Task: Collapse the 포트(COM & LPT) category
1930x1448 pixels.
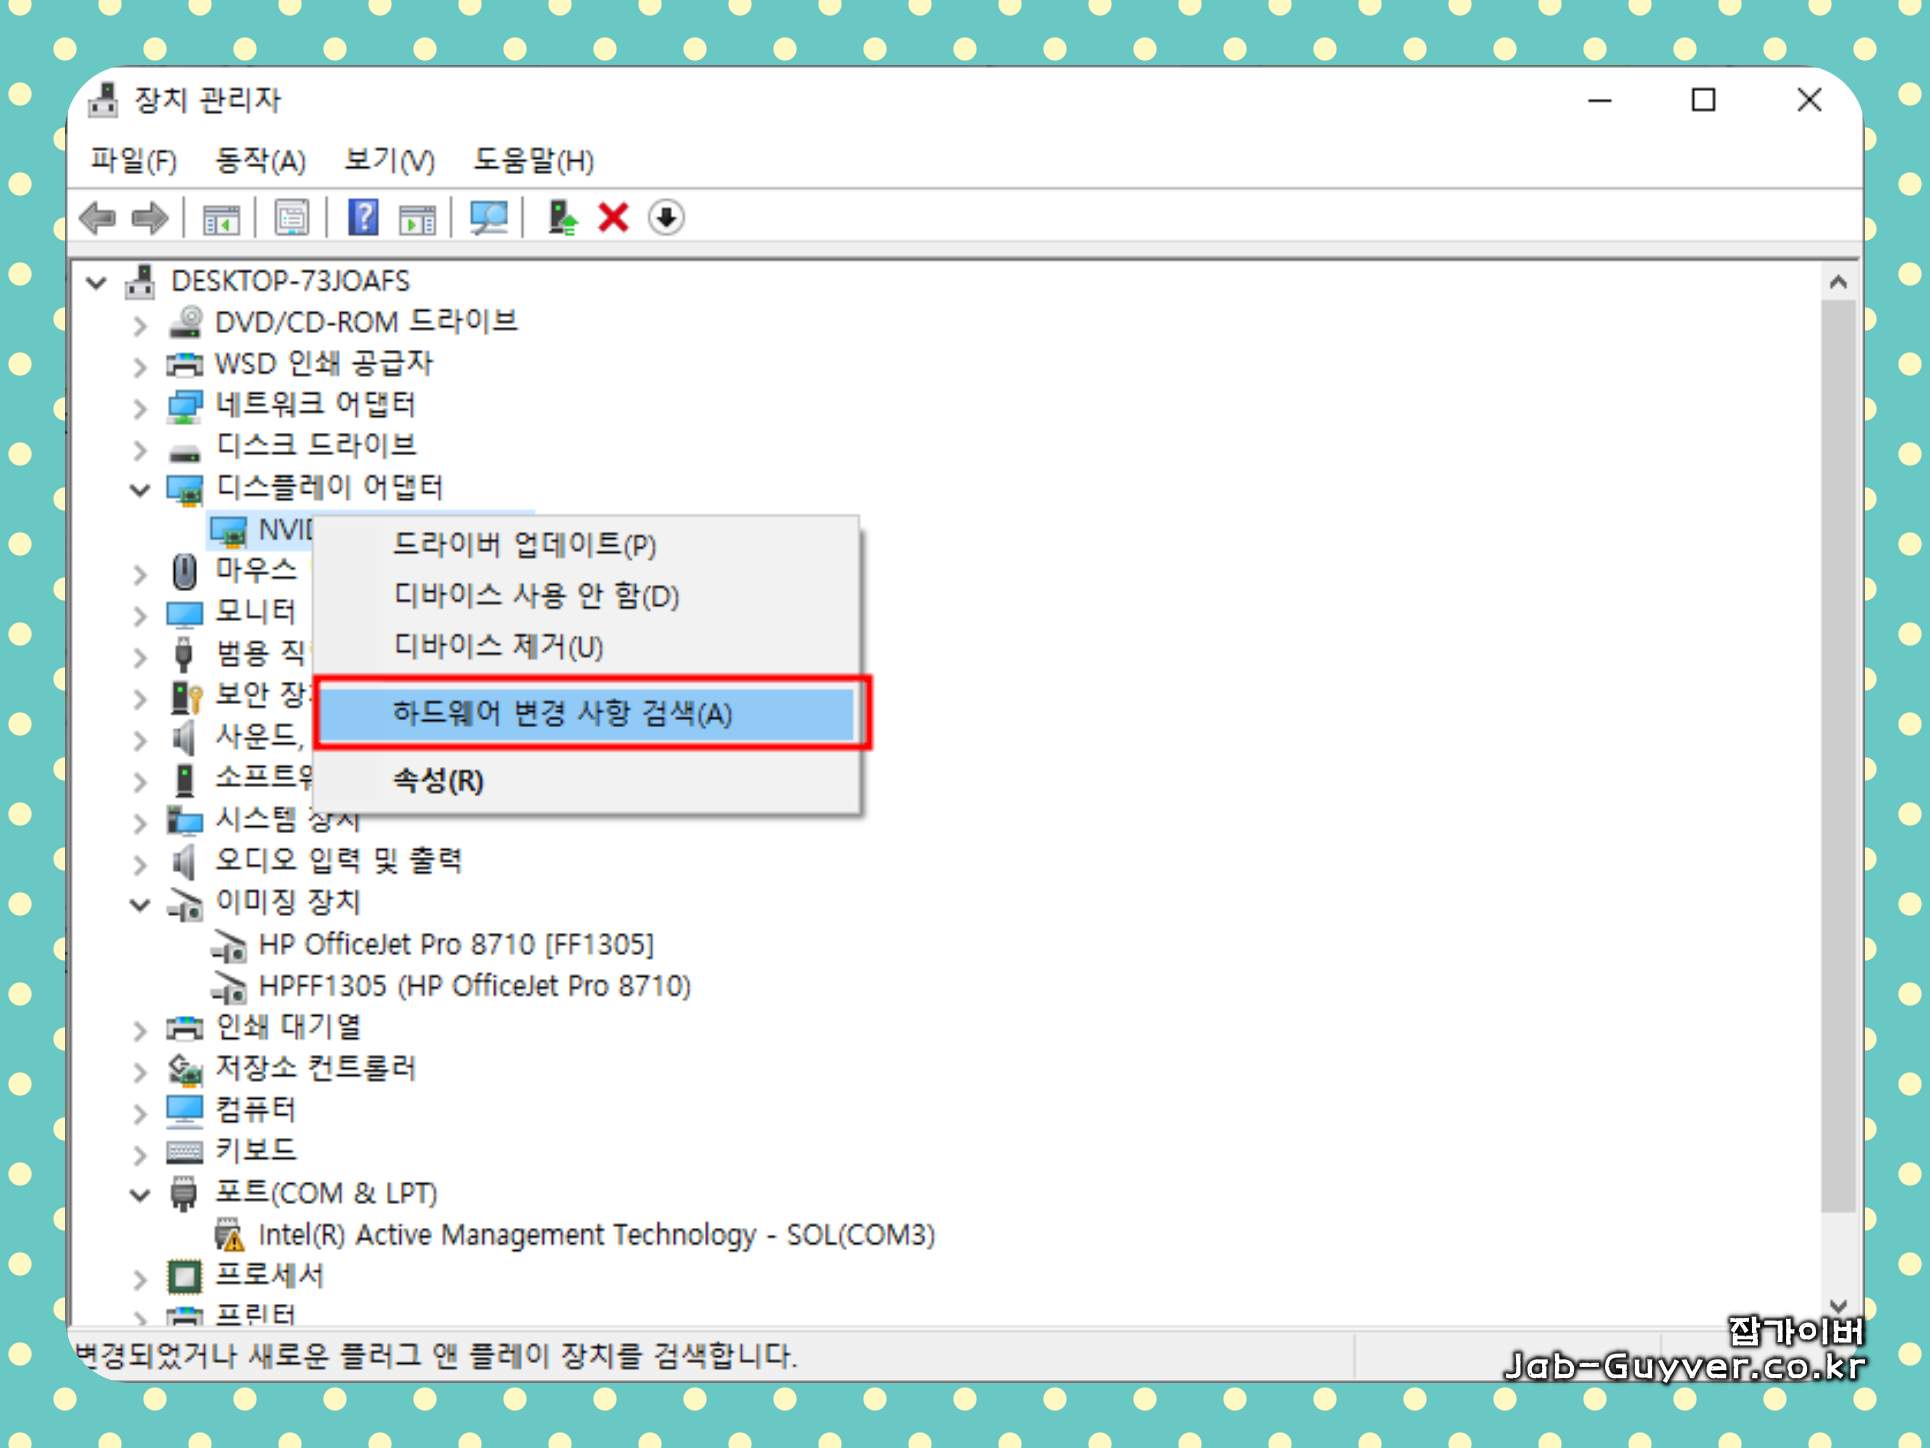Action: point(140,1193)
